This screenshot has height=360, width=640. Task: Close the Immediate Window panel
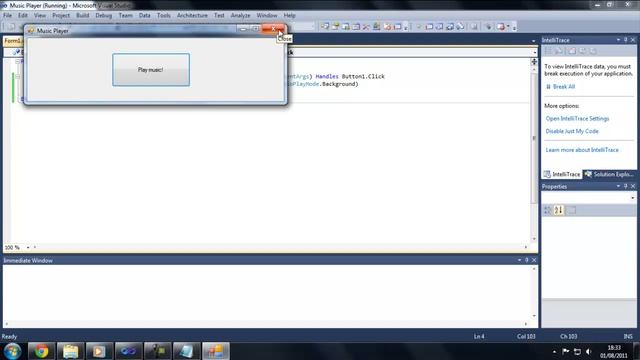pyautogui.click(x=534, y=260)
